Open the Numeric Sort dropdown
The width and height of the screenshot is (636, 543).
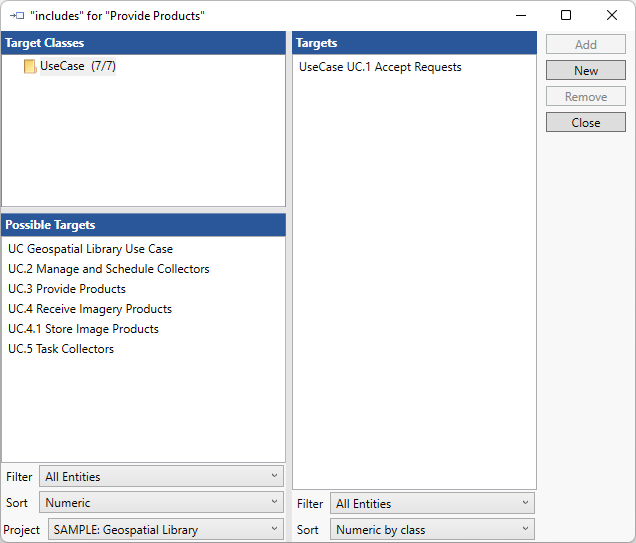[161, 503]
